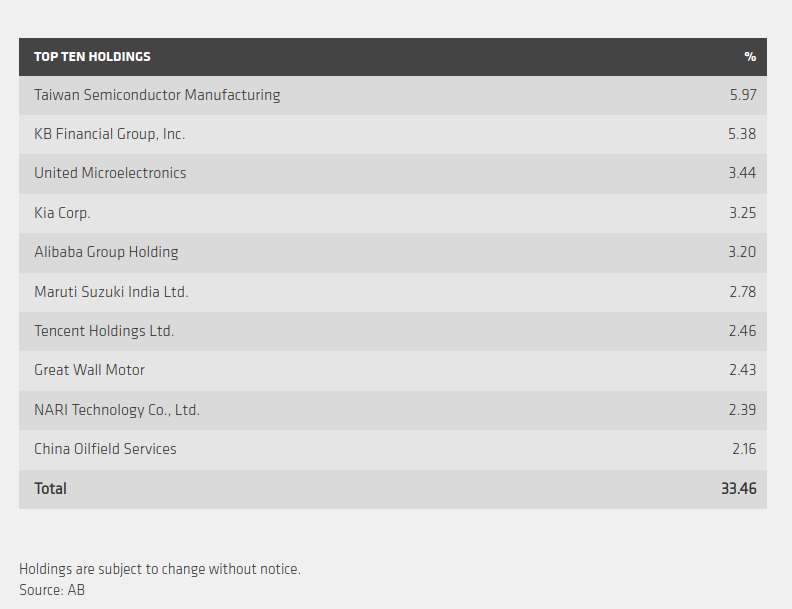The height and width of the screenshot is (609, 792).
Task: Click the 33.46 total percentage
Action: tap(738, 489)
